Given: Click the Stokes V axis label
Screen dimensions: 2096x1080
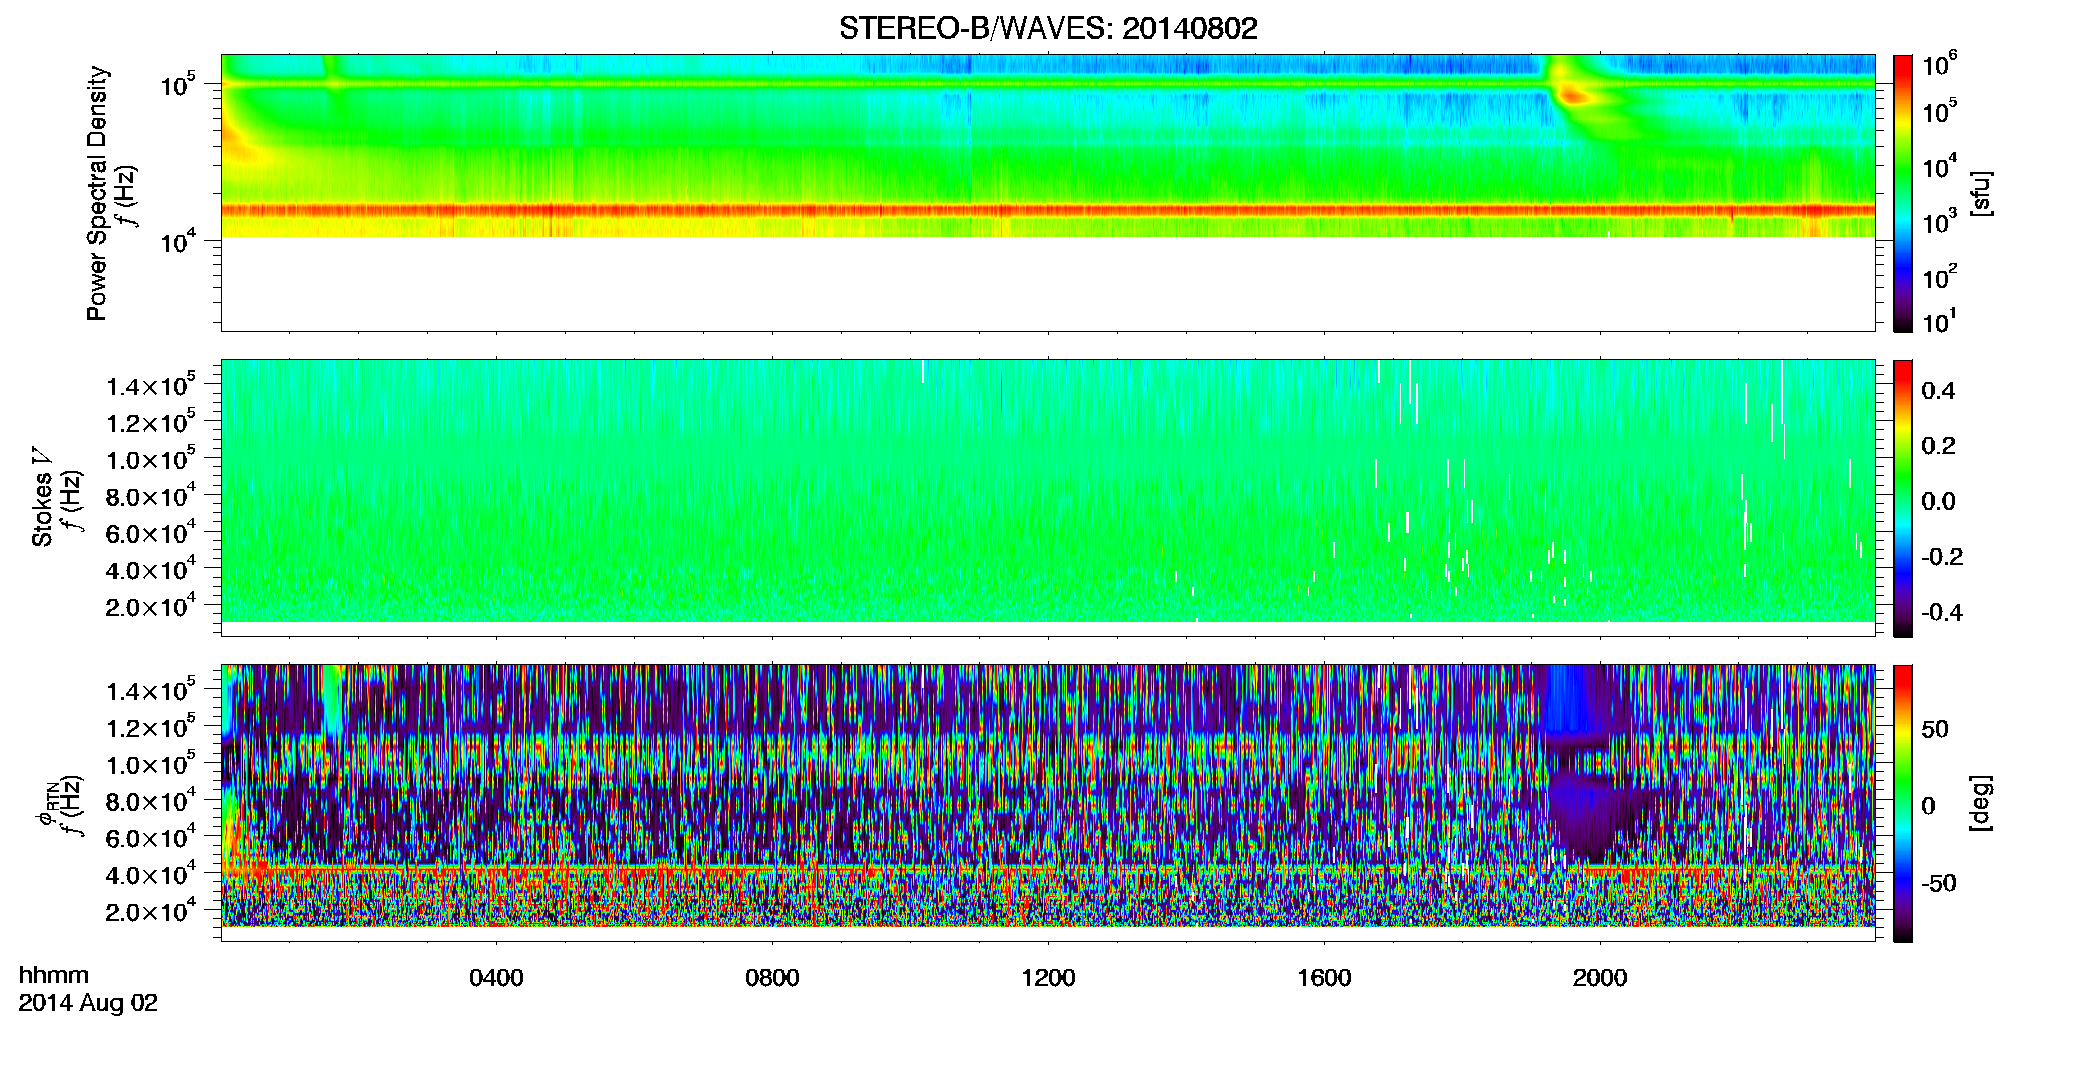Looking at the screenshot, I should click(x=42, y=497).
